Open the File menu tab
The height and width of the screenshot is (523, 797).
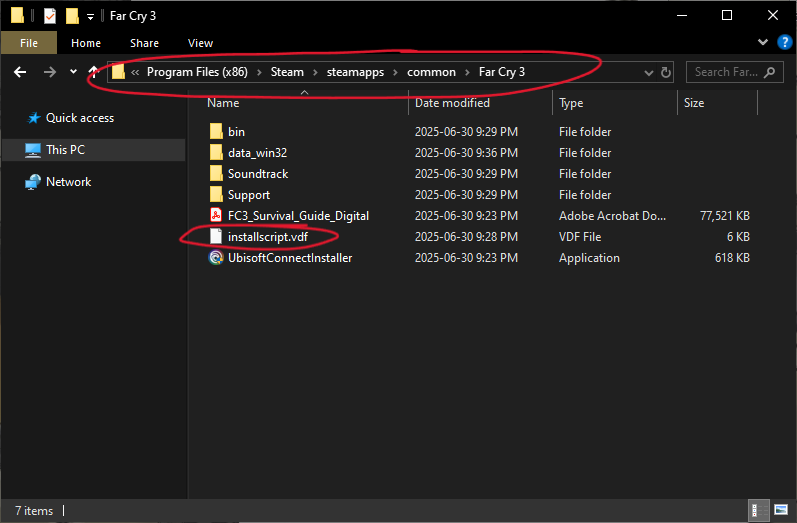click(29, 43)
